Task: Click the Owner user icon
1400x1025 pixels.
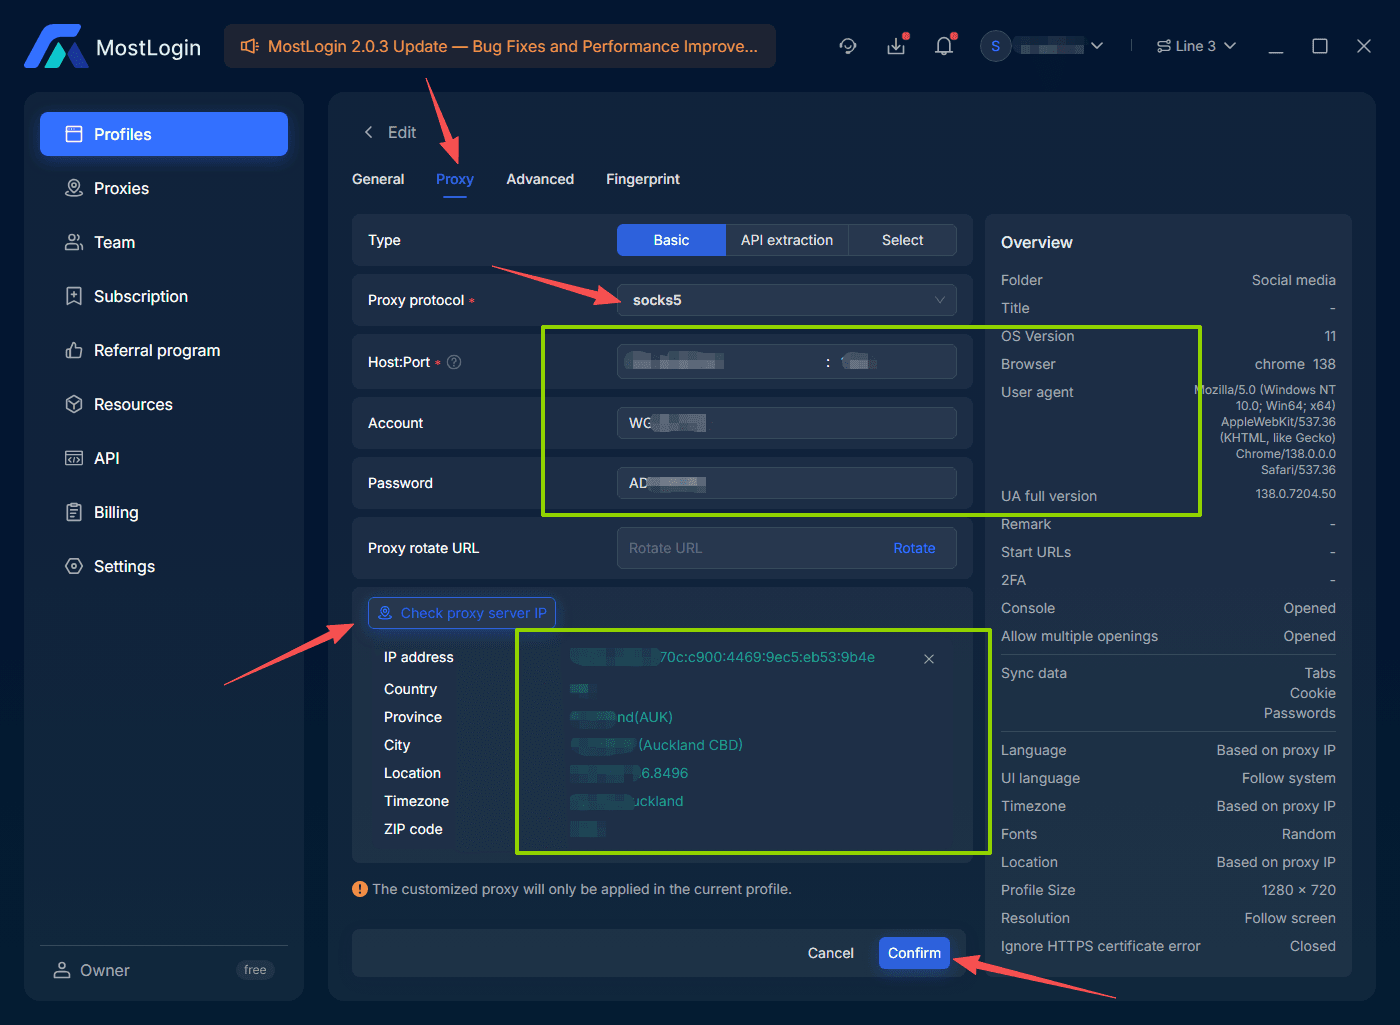Action: coord(62,970)
